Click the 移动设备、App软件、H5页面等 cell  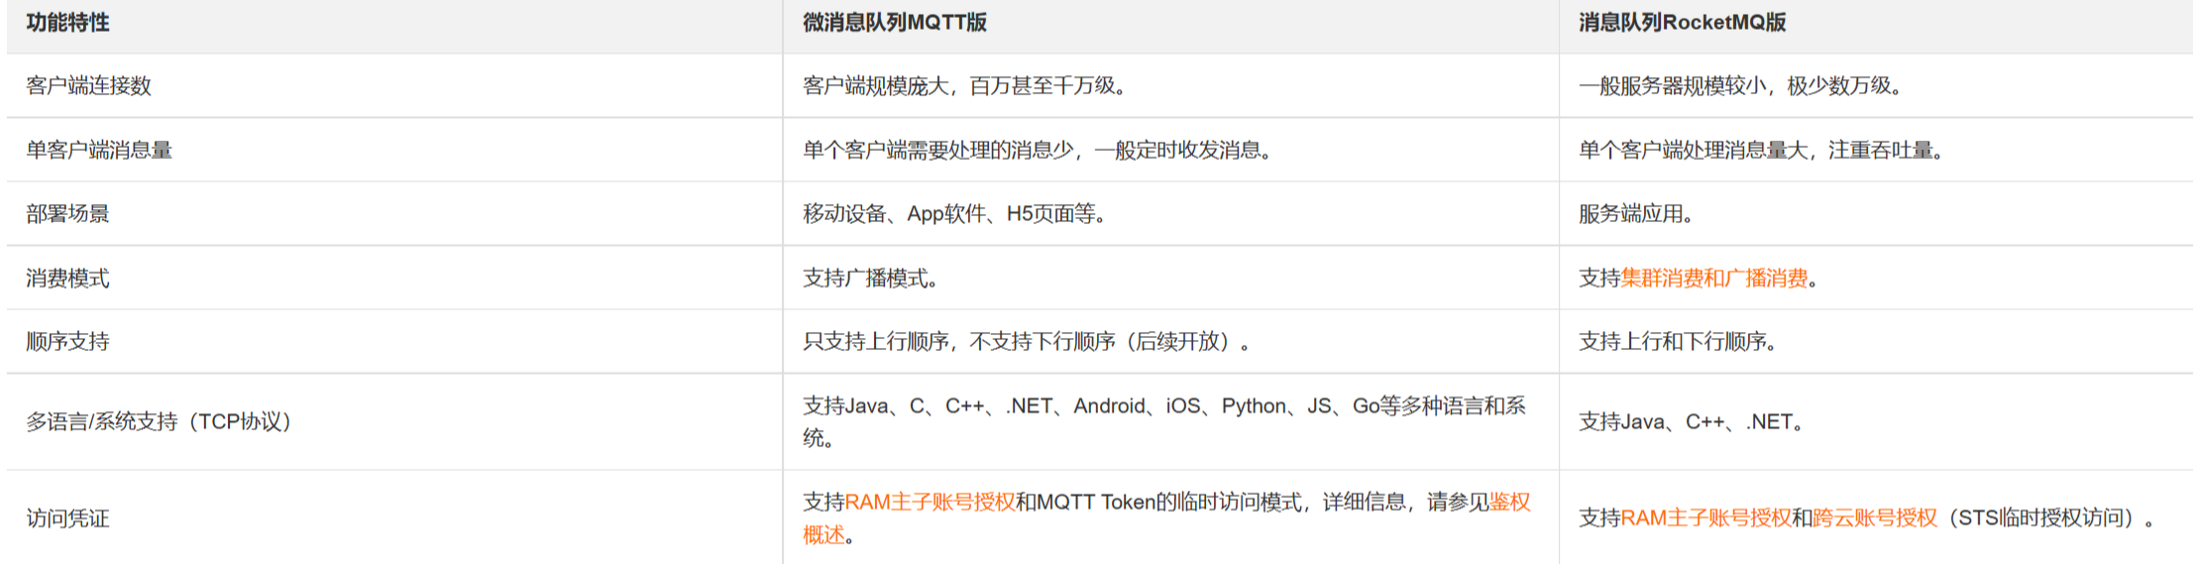click(953, 214)
